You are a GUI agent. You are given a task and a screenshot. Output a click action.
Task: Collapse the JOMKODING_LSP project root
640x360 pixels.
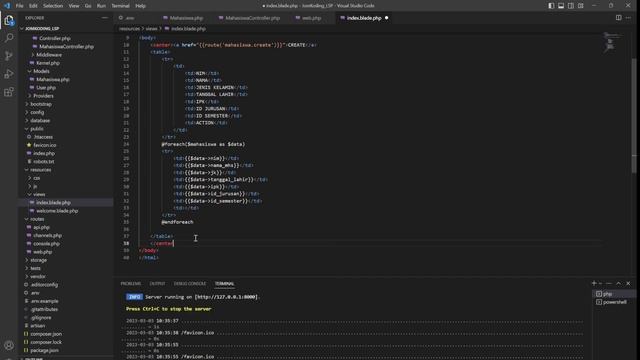[x=42, y=29]
